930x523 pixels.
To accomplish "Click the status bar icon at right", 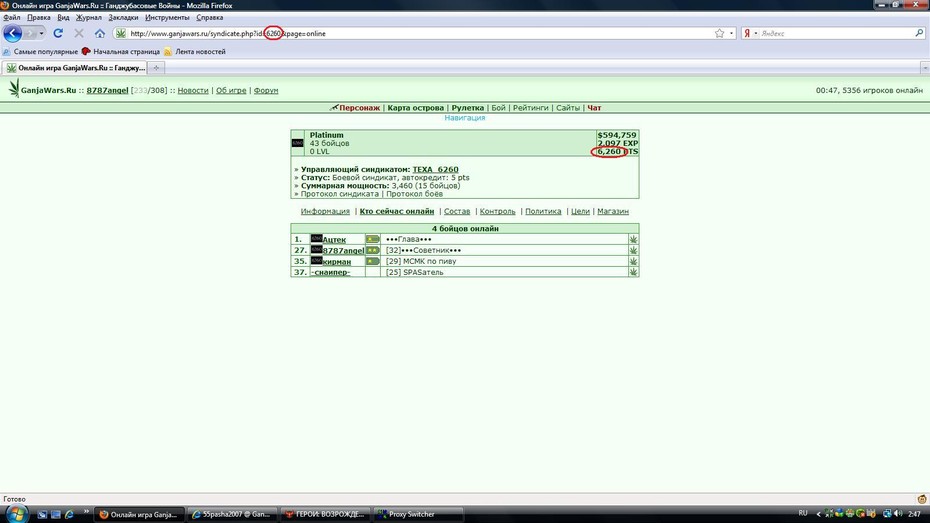I will tap(922, 499).
